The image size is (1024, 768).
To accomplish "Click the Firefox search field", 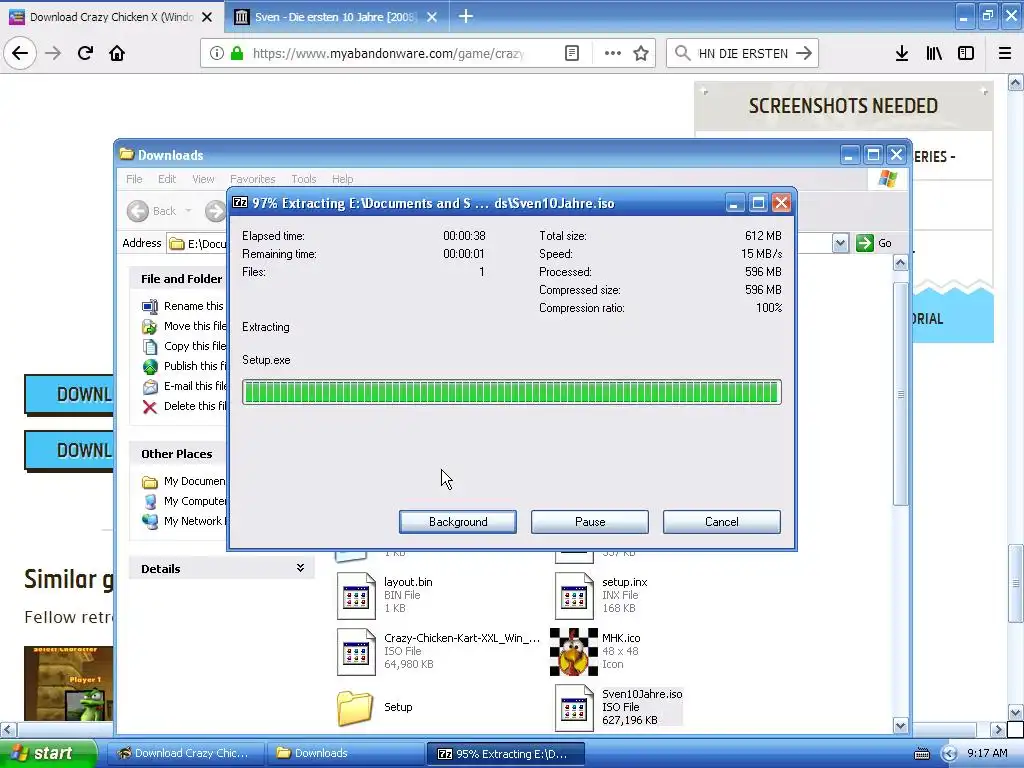I will (x=743, y=54).
